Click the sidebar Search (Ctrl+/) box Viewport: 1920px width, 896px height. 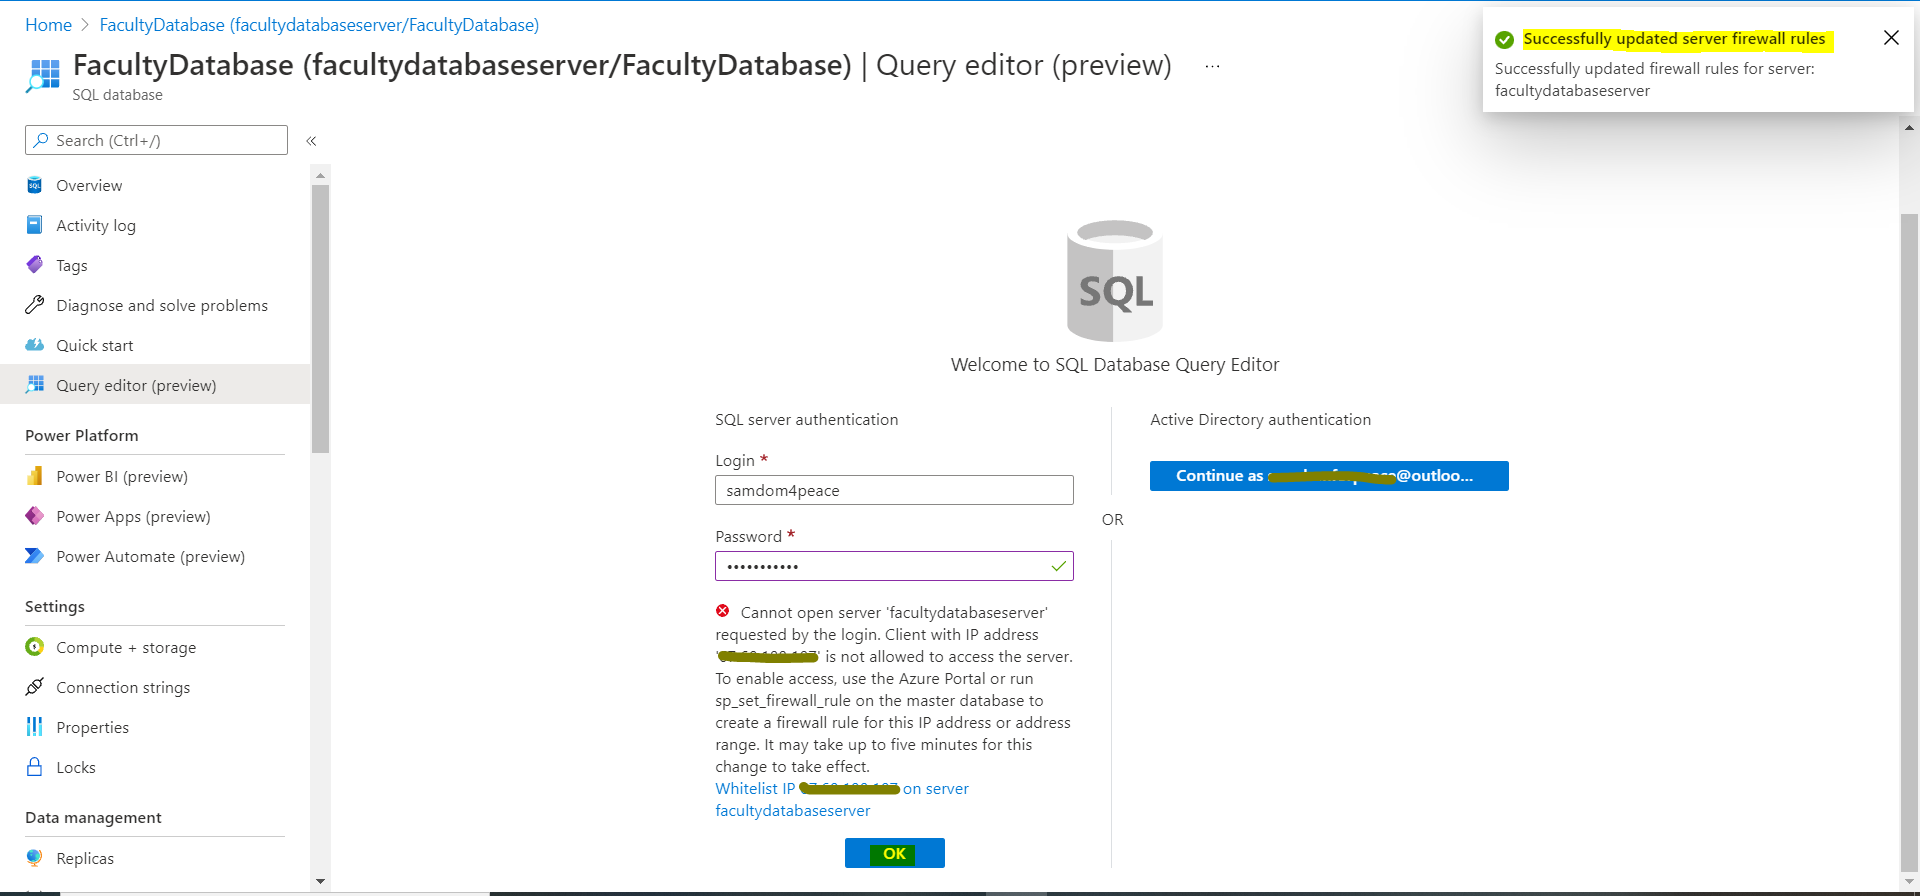click(156, 140)
